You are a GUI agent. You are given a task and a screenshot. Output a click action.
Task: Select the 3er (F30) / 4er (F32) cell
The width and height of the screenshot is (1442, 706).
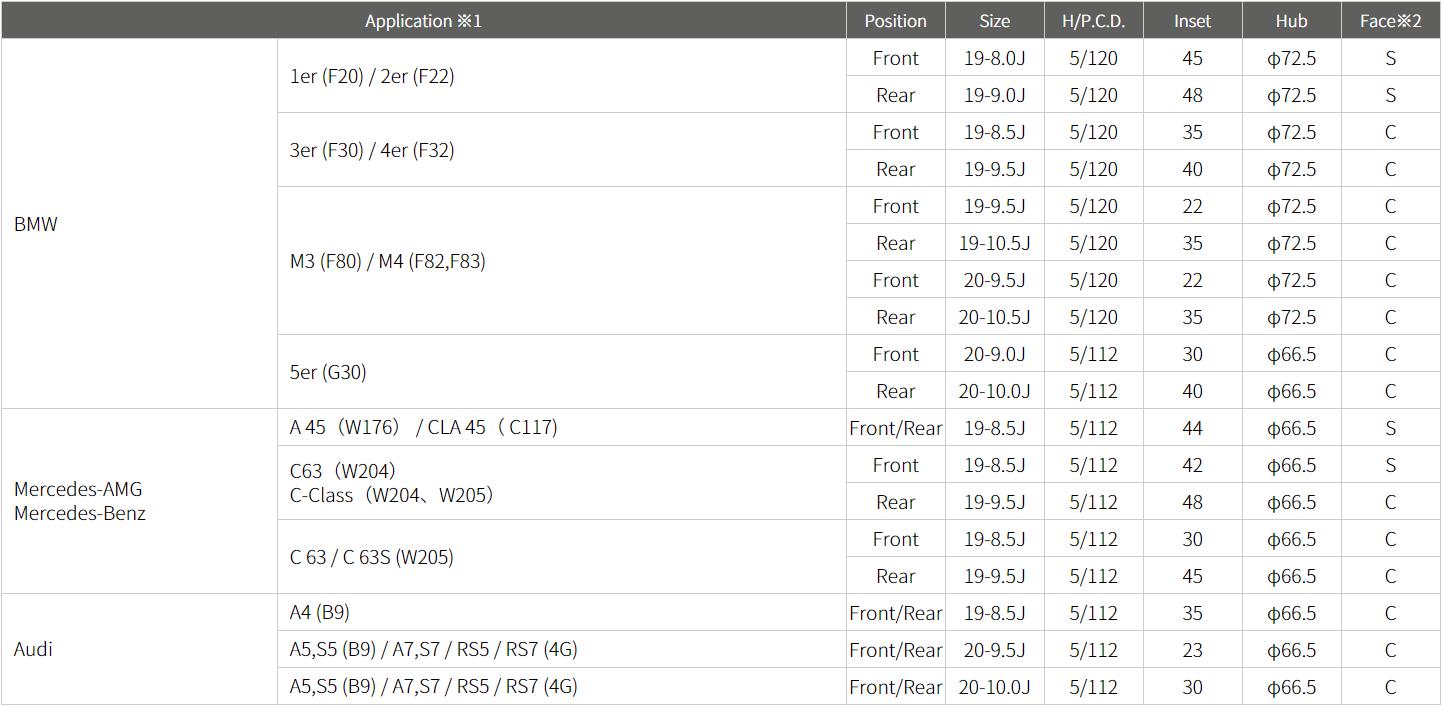pyautogui.click(x=372, y=150)
